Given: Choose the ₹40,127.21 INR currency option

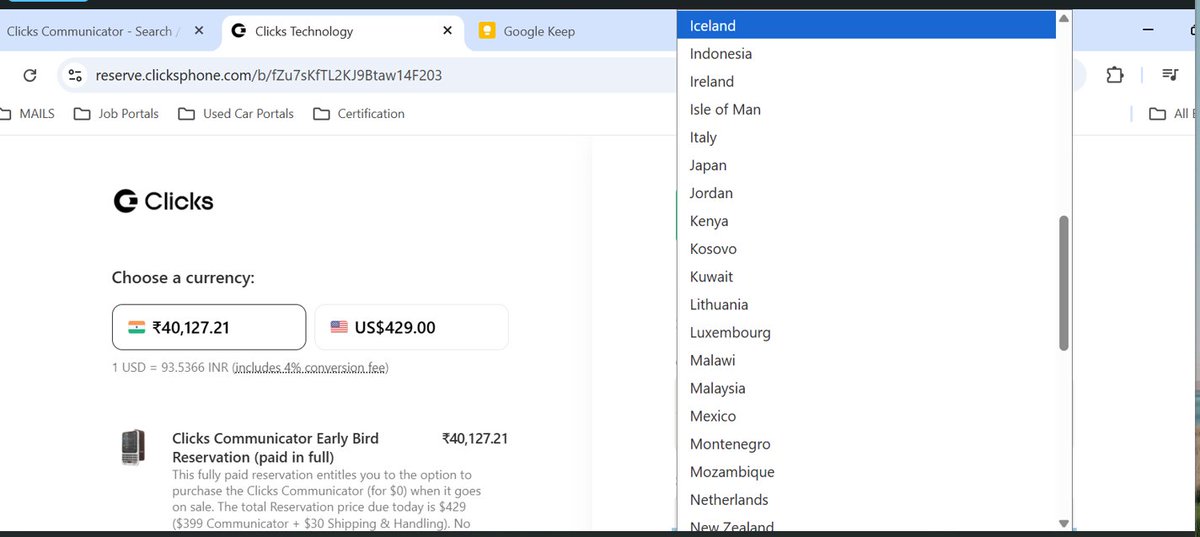Looking at the screenshot, I should click(x=209, y=327).
